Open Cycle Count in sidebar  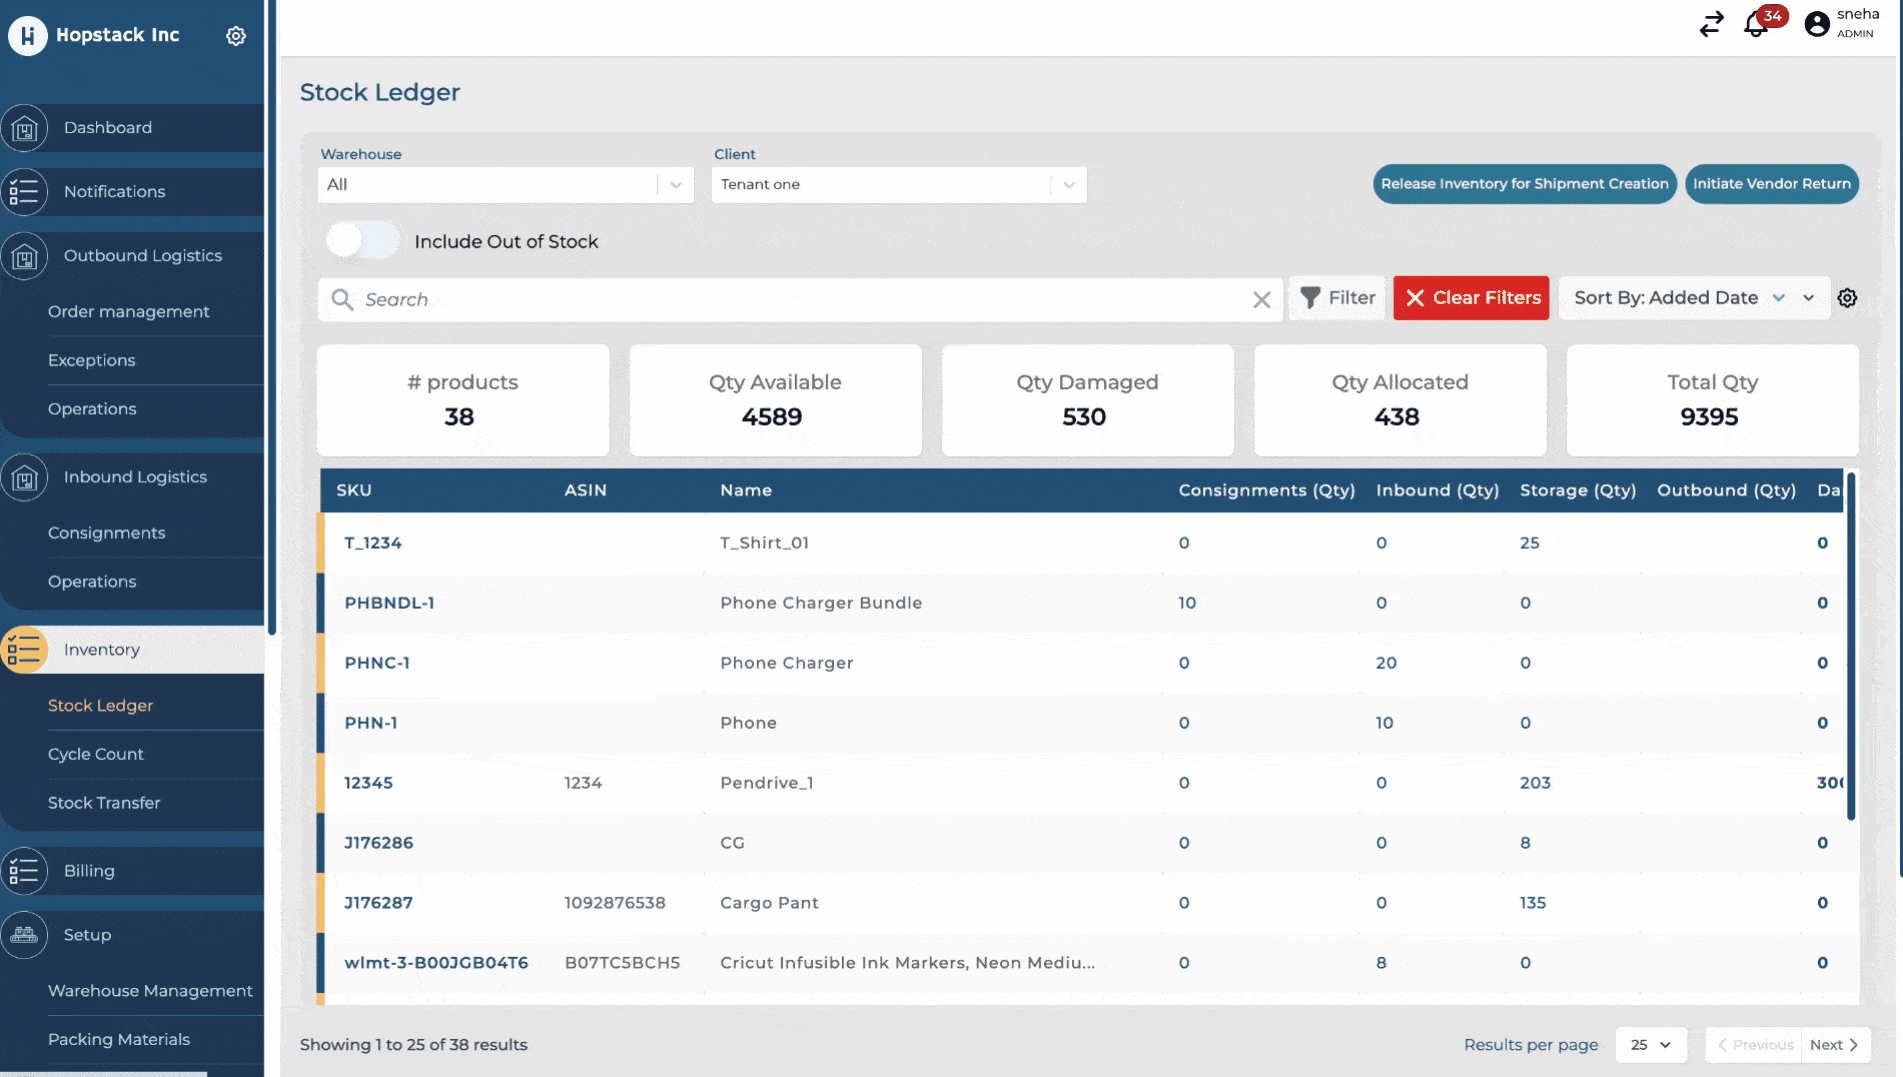click(96, 754)
